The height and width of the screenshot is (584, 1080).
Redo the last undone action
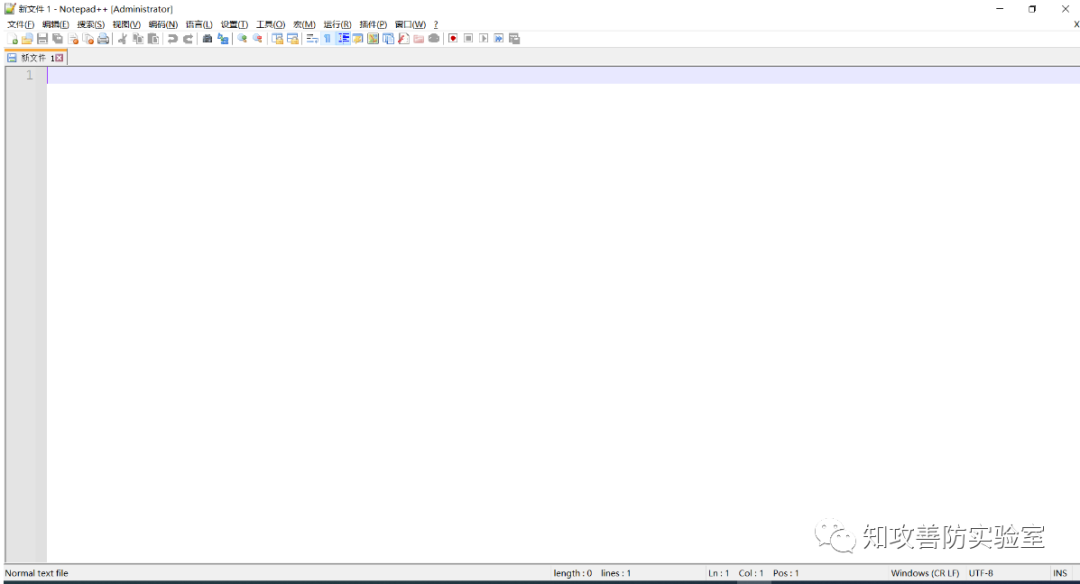point(187,39)
